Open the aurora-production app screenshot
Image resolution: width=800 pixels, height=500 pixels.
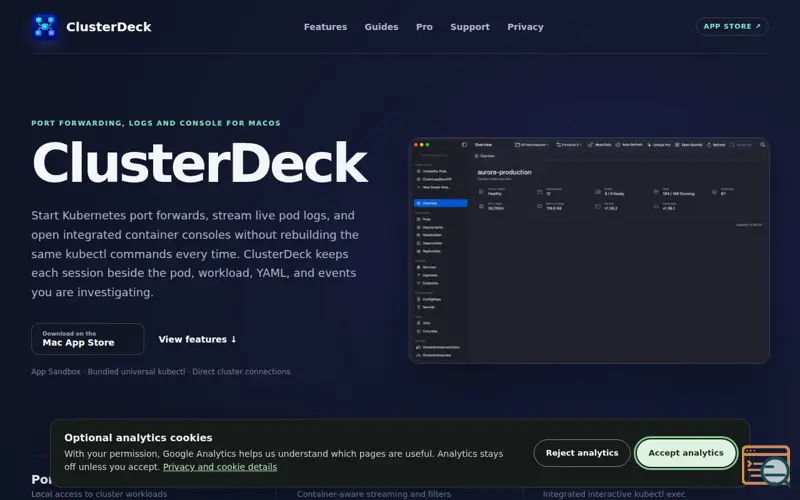coord(589,251)
